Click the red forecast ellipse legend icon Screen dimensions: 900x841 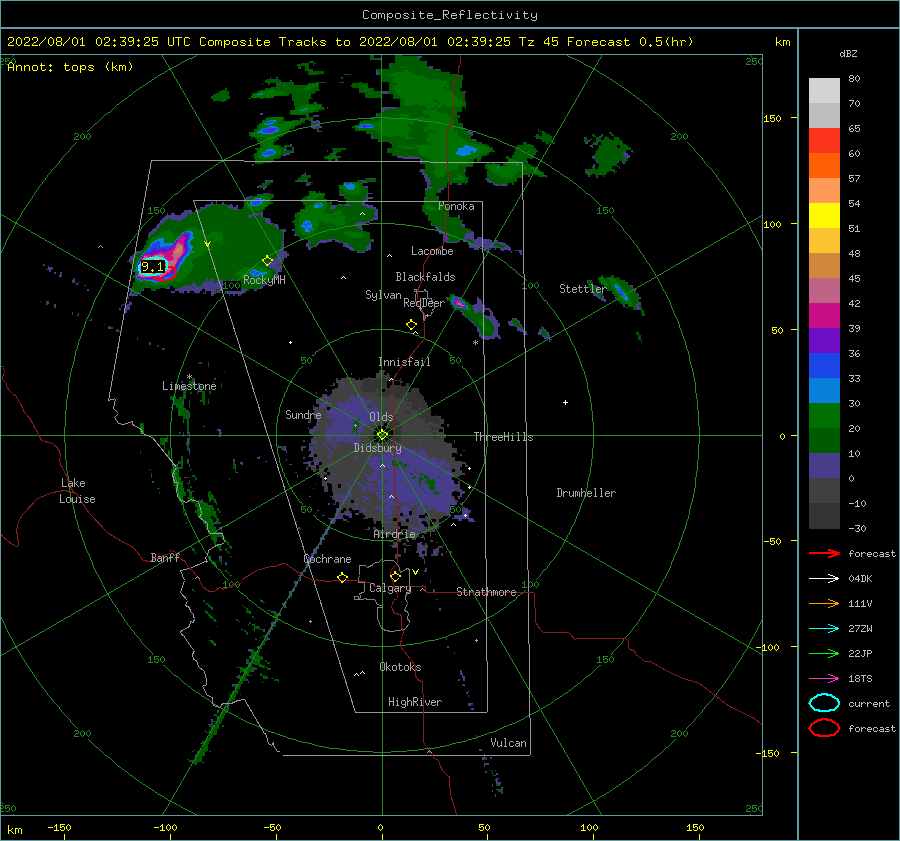pos(824,728)
